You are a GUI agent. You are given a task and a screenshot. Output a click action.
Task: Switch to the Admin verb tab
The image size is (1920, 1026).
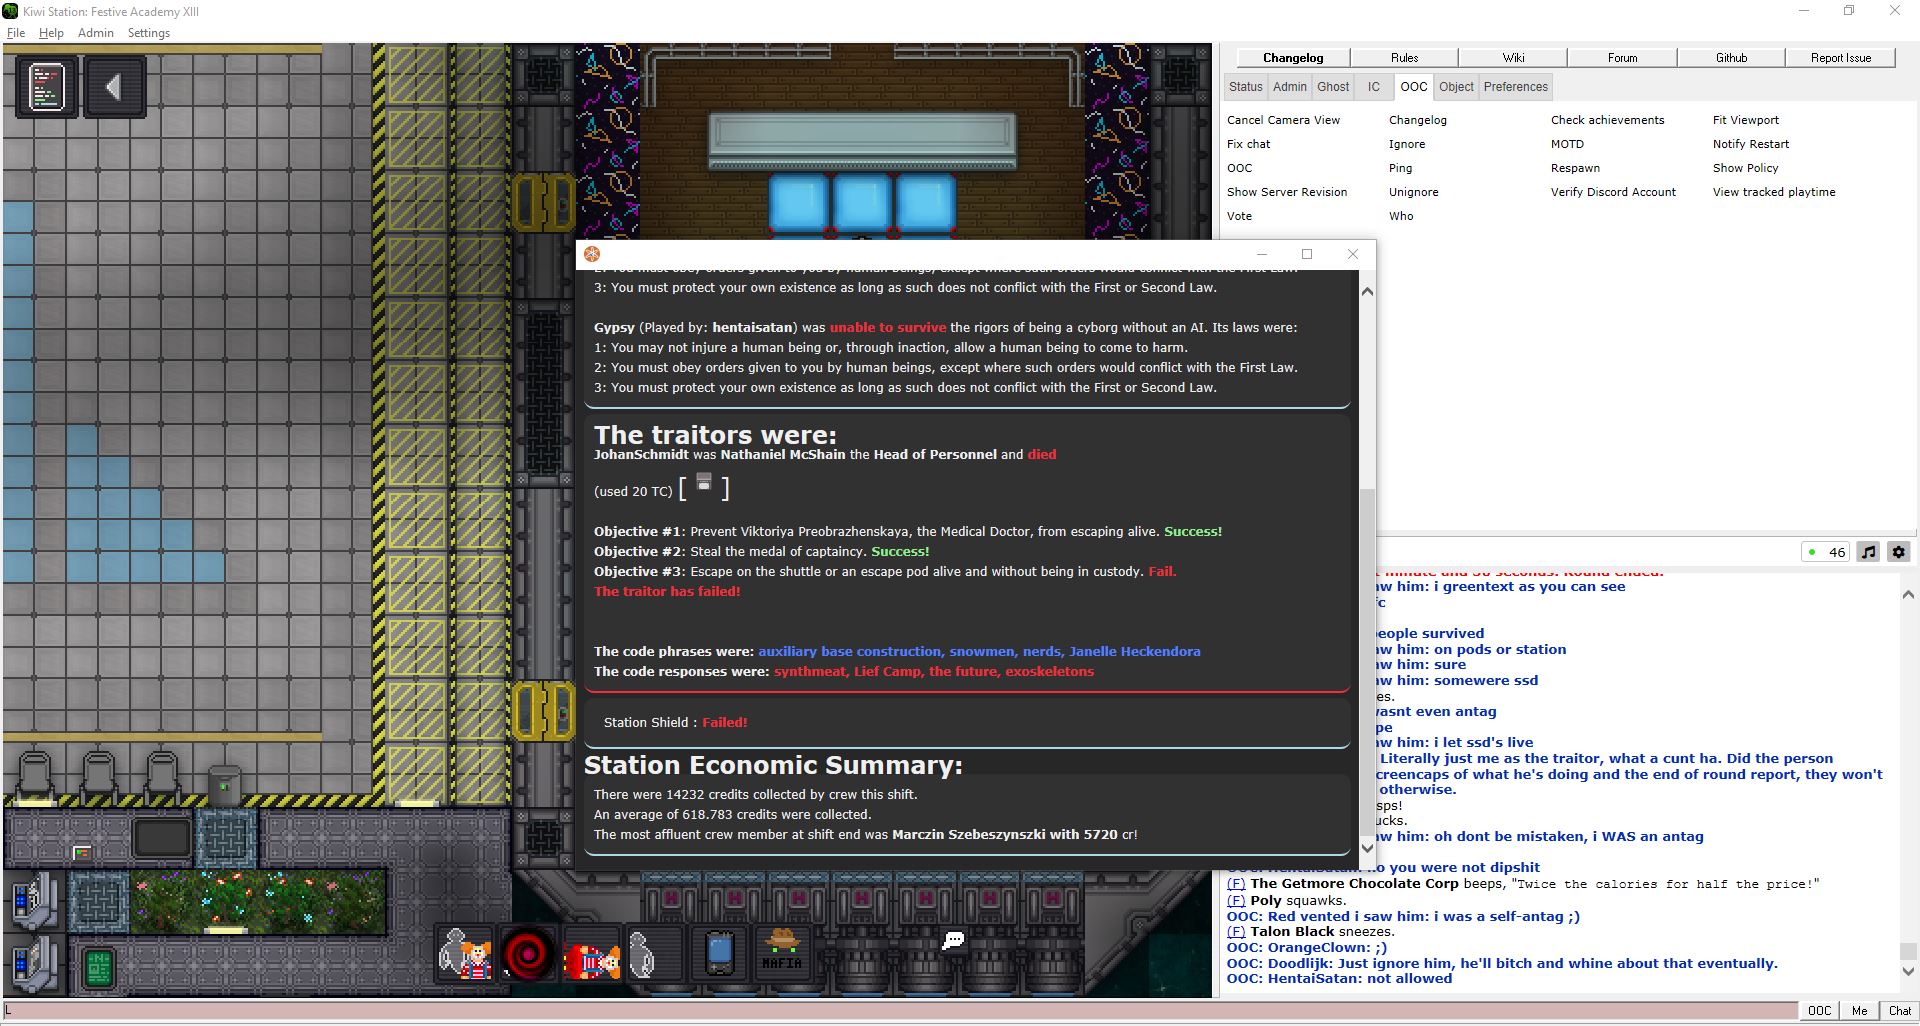click(1290, 87)
